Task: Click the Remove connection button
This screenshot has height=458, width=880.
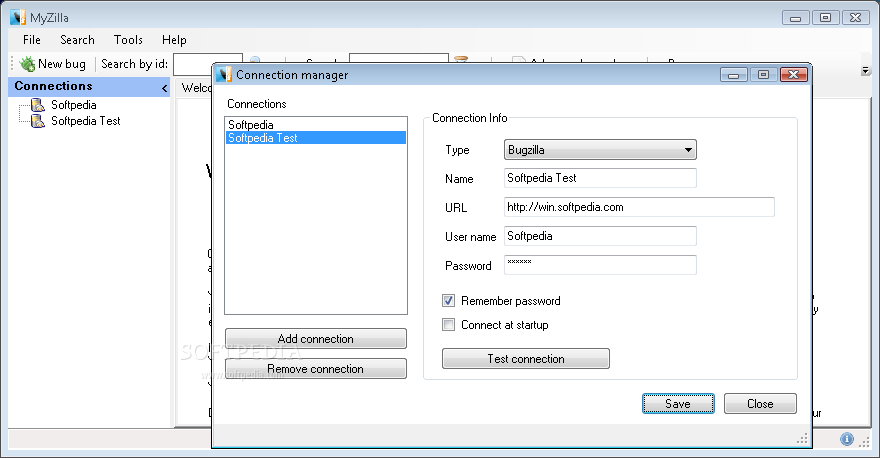Action: [x=315, y=369]
